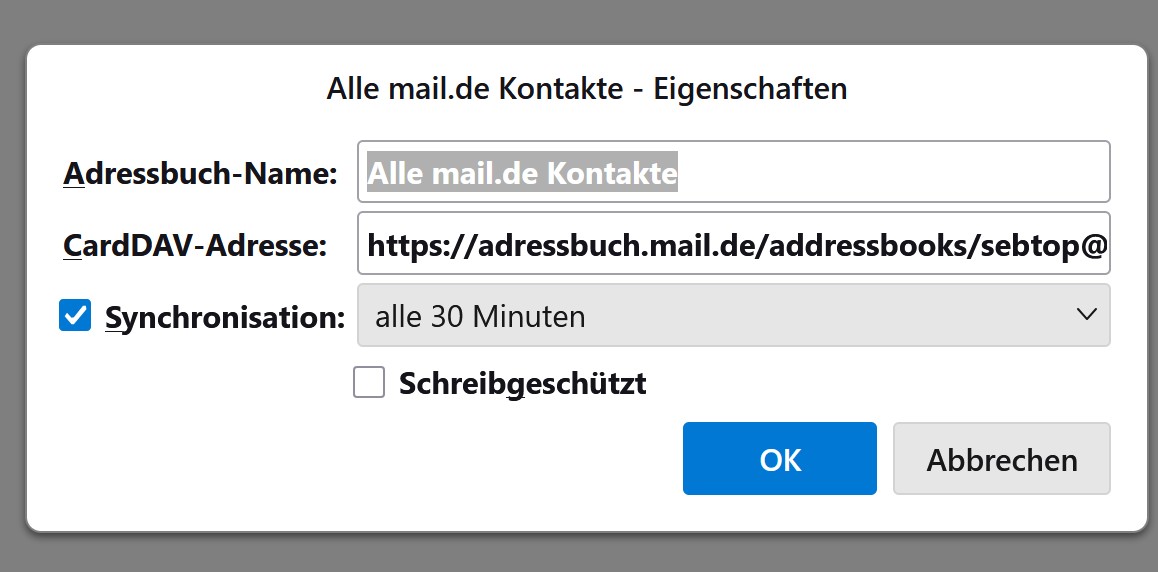The width and height of the screenshot is (1158, 572).
Task: Click the 'Schreibgeschützt' label text
Action: [523, 384]
